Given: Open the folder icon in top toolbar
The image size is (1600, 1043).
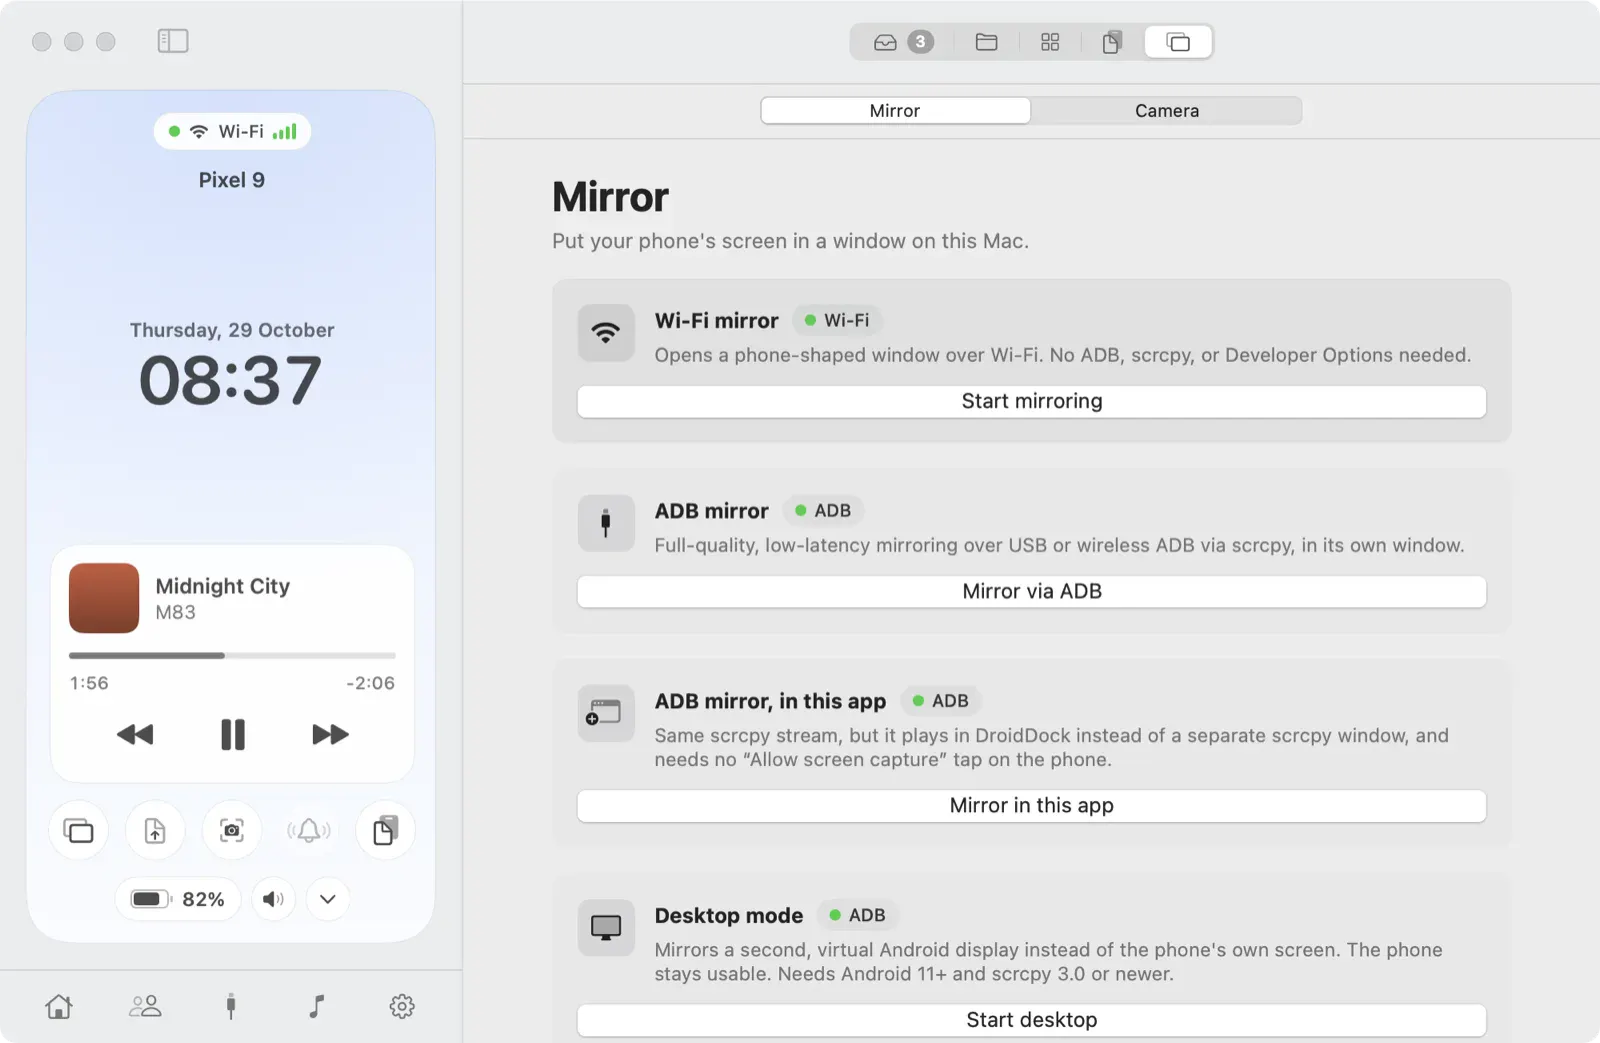Looking at the screenshot, I should click(986, 42).
